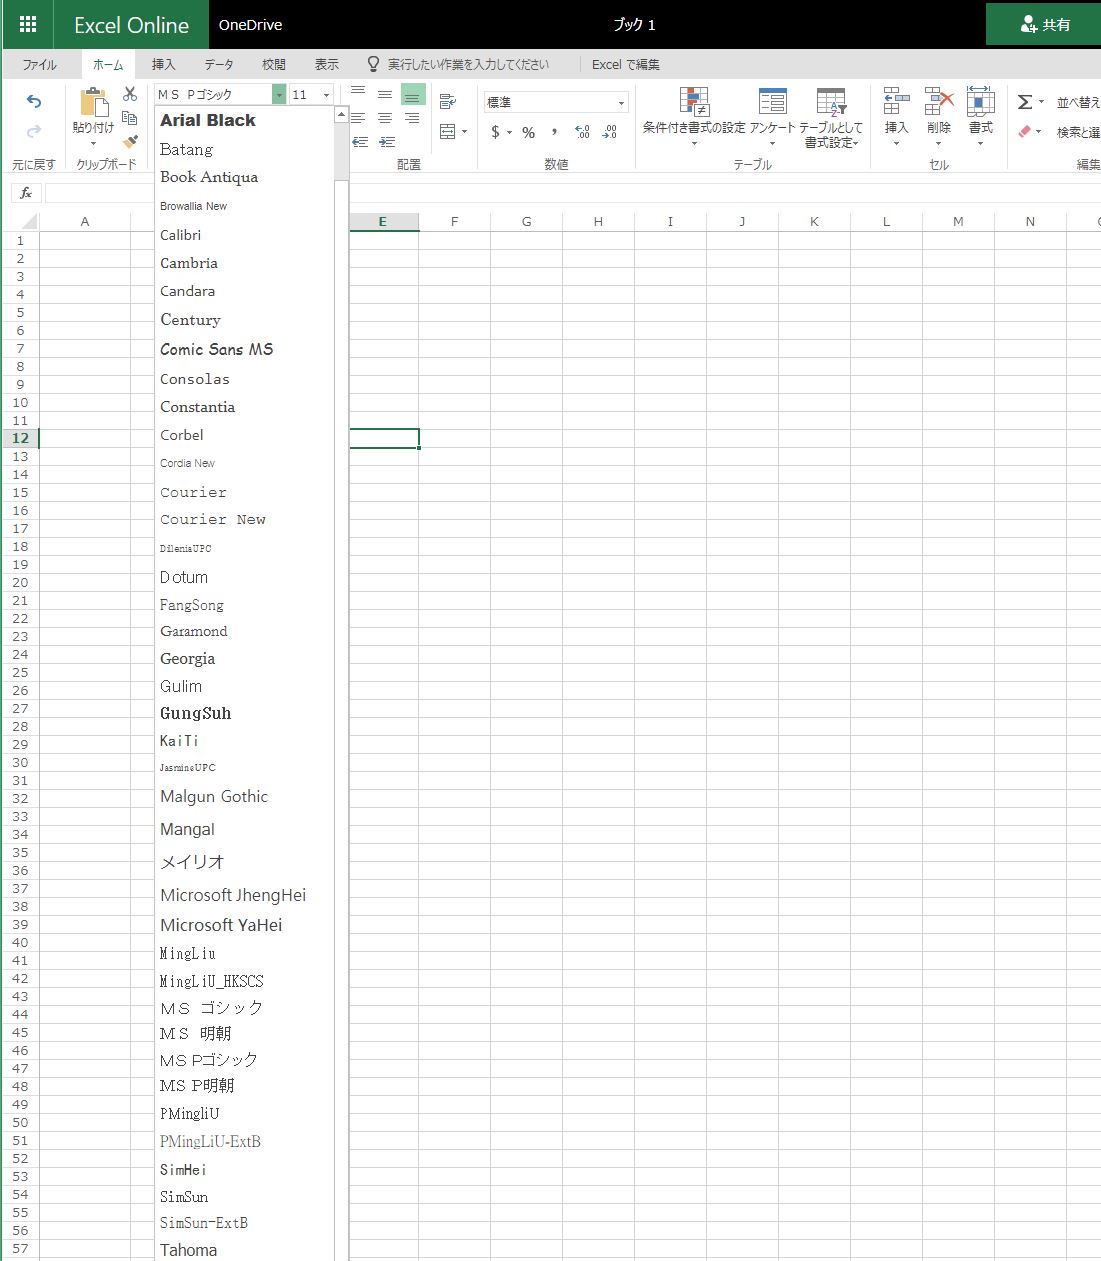Choose Microsoft YaHei font

coord(221,925)
